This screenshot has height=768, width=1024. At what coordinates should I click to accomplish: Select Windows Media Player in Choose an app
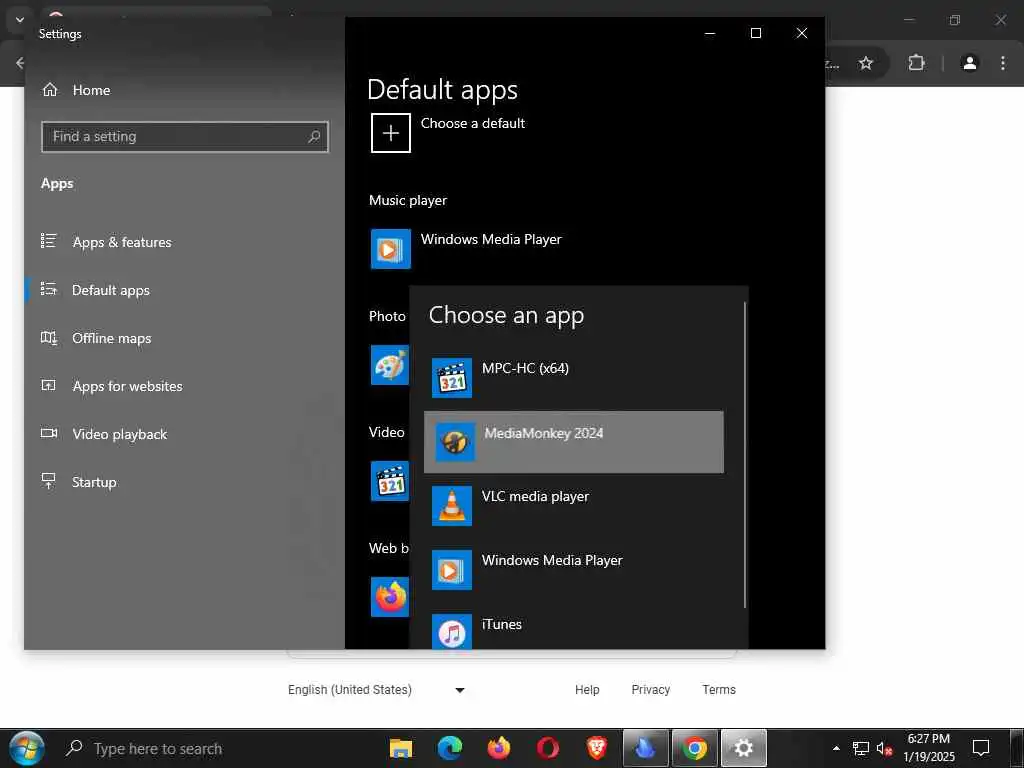point(573,569)
